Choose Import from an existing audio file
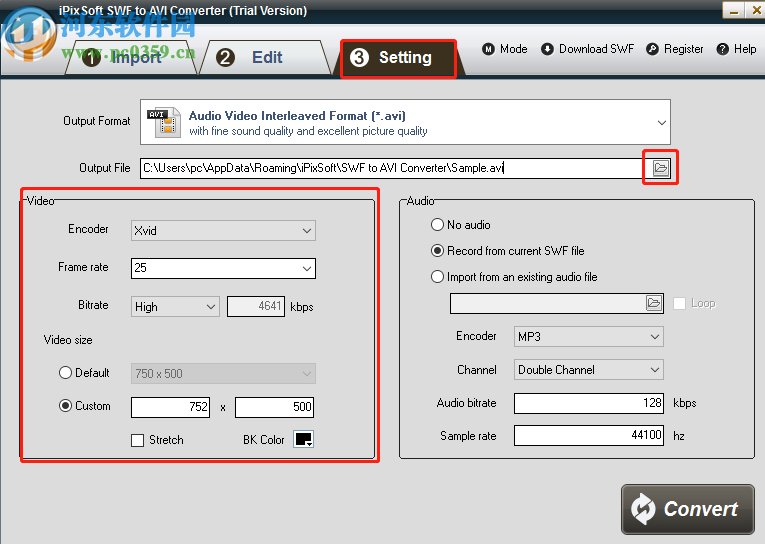The width and height of the screenshot is (765, 544). pos(438,277)
